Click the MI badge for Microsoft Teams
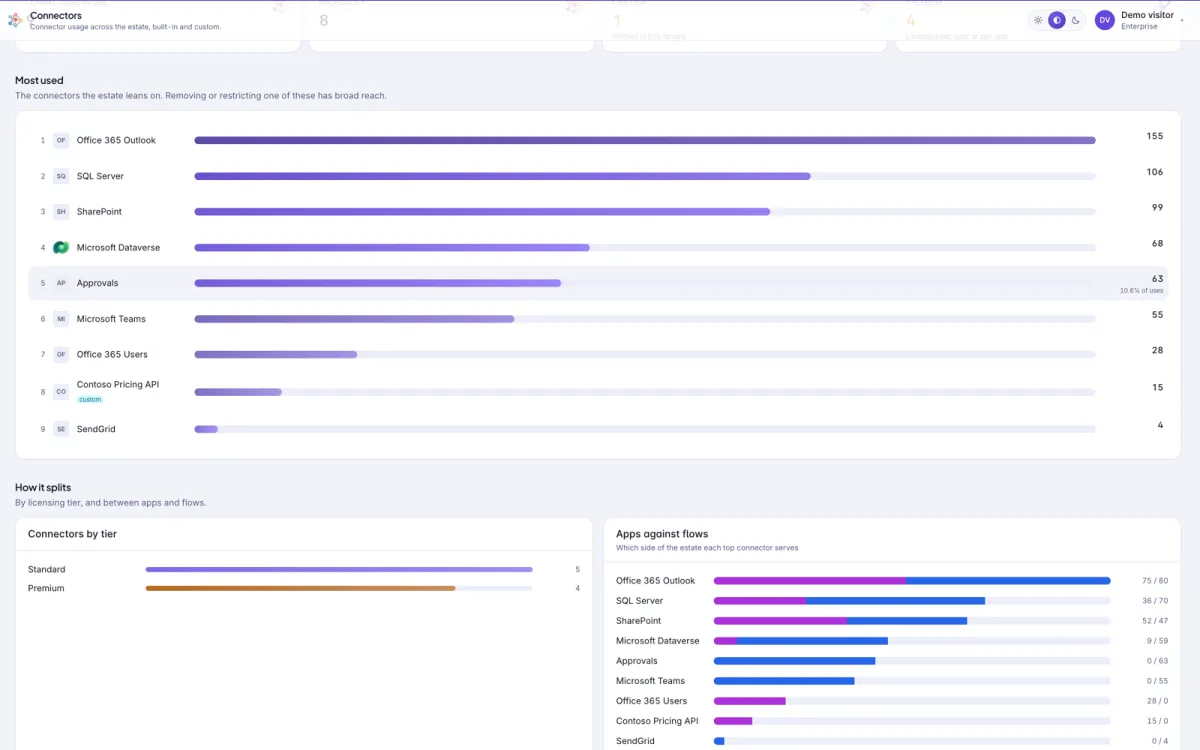Image resolution: width=1200 pixels, height=750 pixels. click(x=61, y=319)
